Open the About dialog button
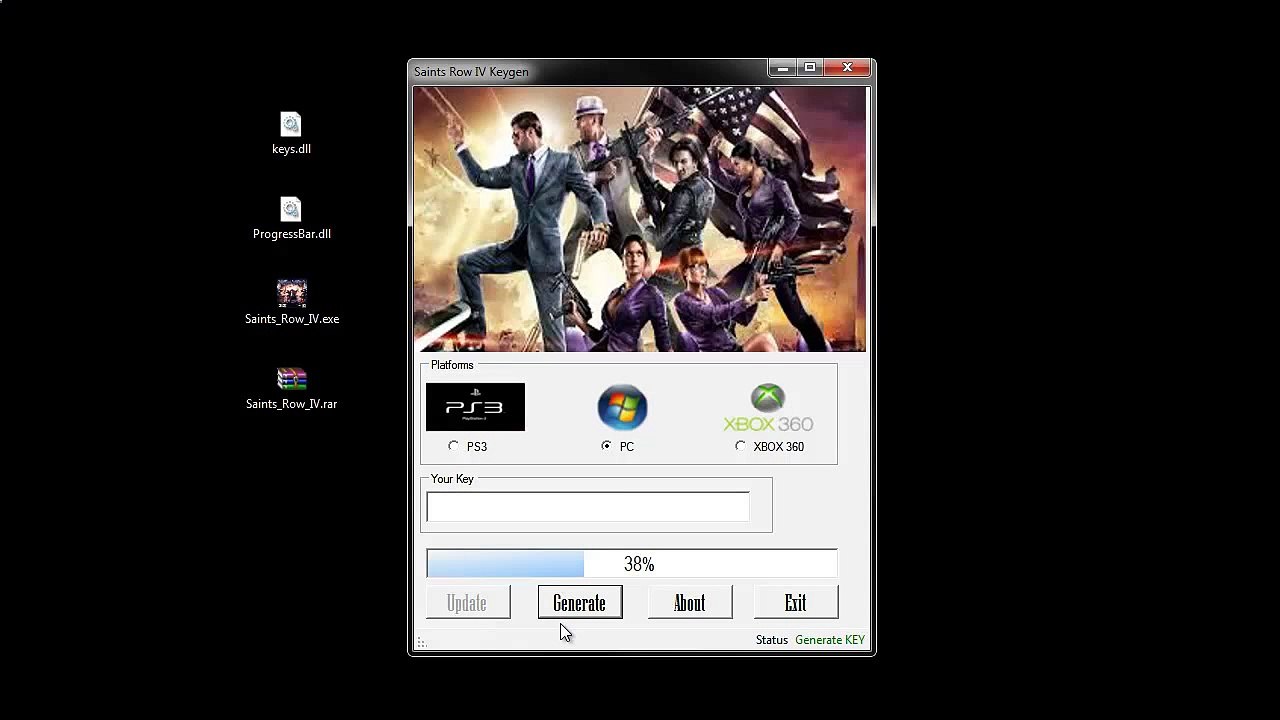Screen dimensions: 1280x720 690,603
